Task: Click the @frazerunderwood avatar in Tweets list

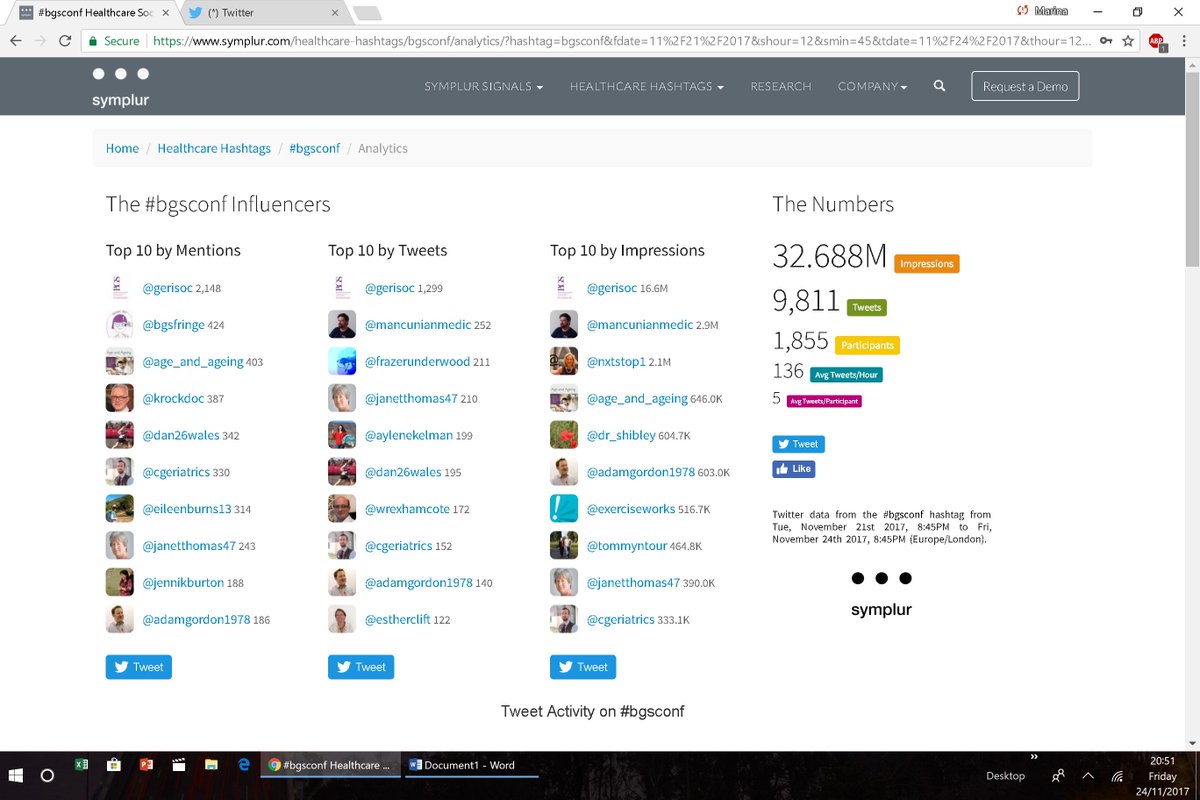Action: coord(342,361)
